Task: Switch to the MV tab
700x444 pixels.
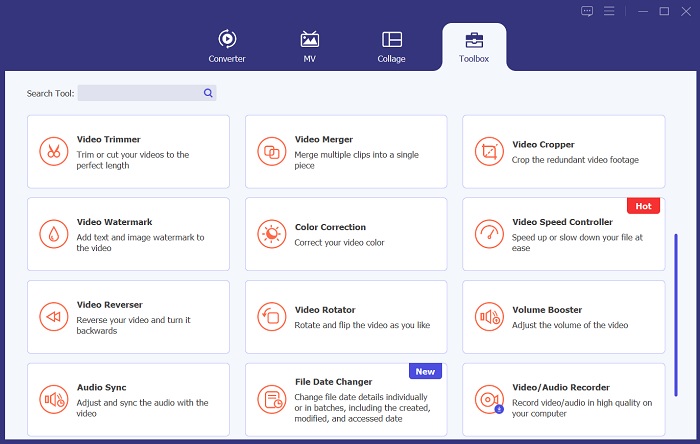Action: click(310, 46)
